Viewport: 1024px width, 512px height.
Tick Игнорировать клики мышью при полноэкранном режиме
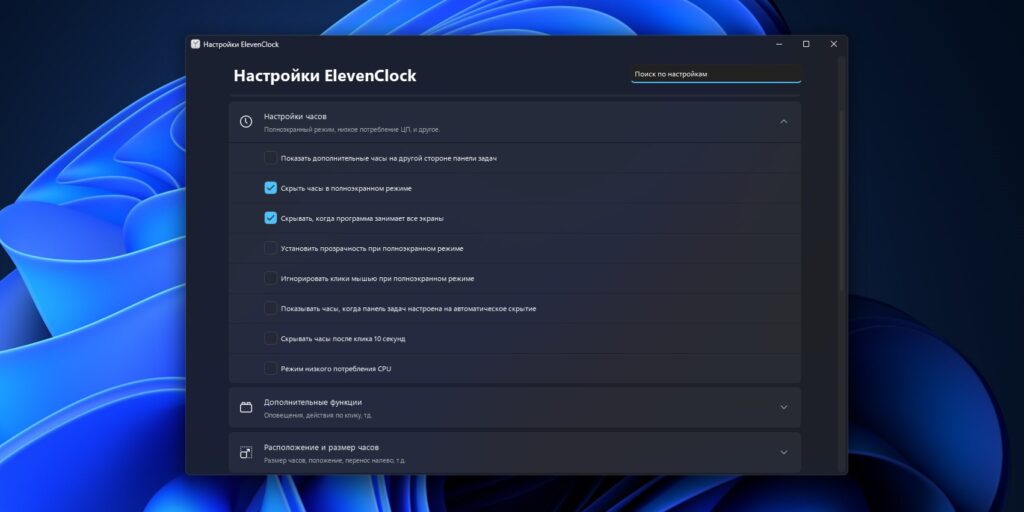[270, 278]
